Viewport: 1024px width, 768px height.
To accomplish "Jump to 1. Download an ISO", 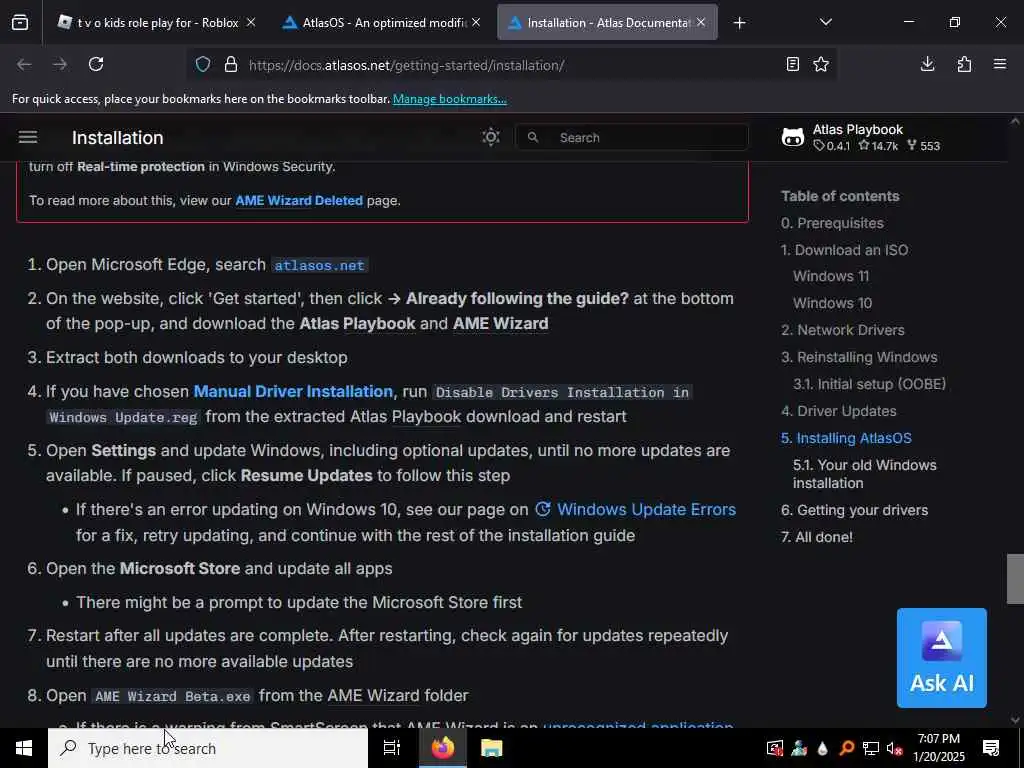I will pos(844,250).
